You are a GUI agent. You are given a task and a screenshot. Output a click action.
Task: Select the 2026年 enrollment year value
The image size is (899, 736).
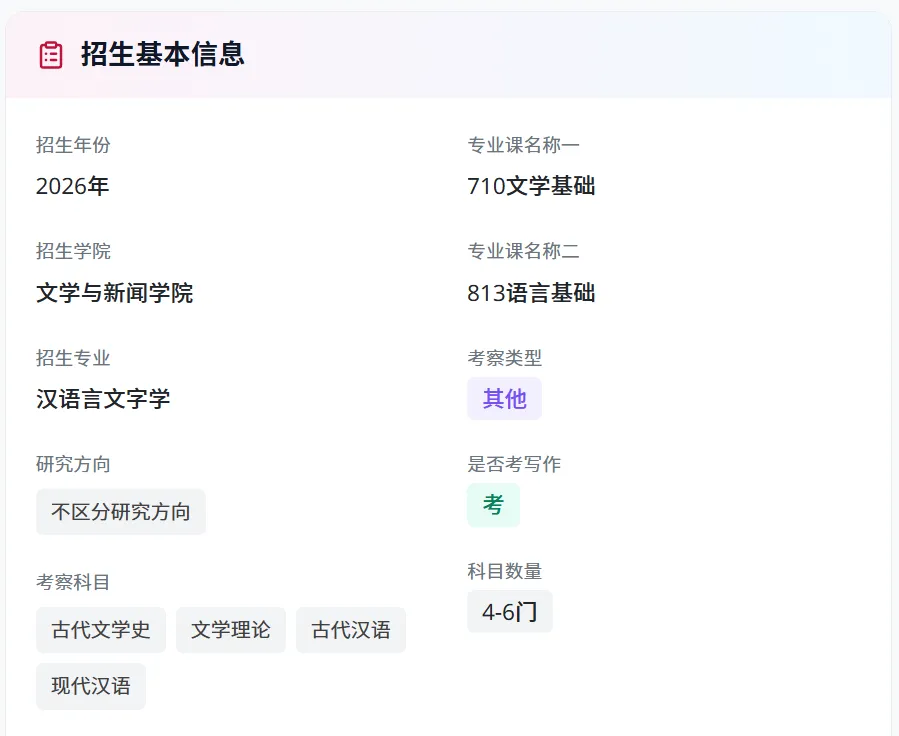tap(72, 186)
